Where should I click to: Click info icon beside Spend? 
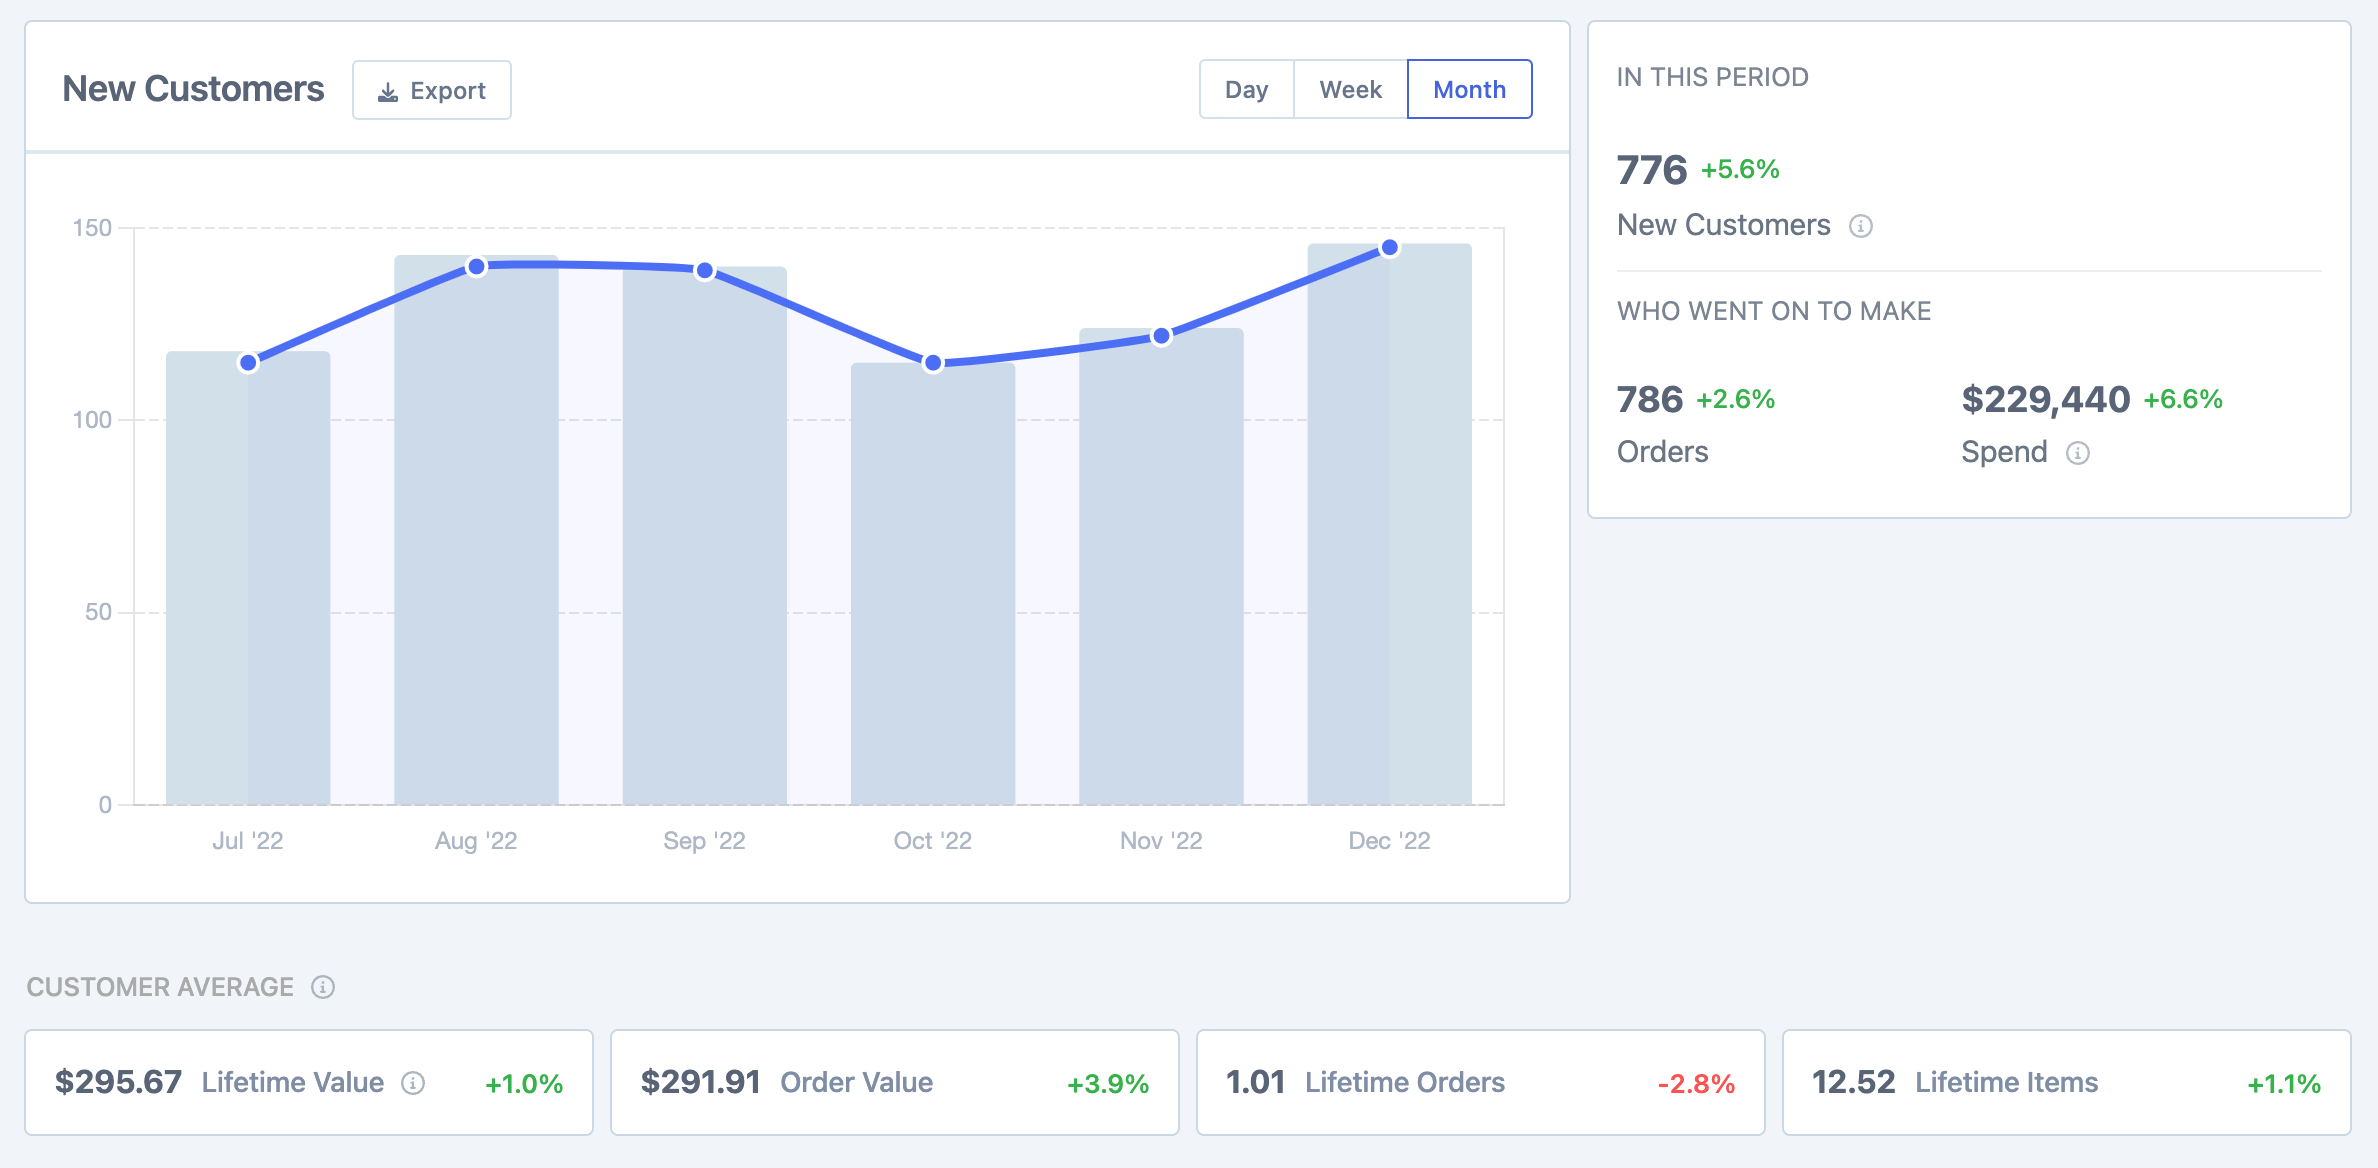pos(2078,453)
